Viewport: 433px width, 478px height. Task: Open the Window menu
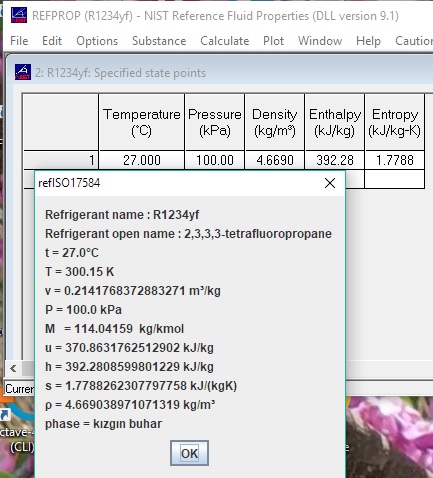(x=320, y=41)
